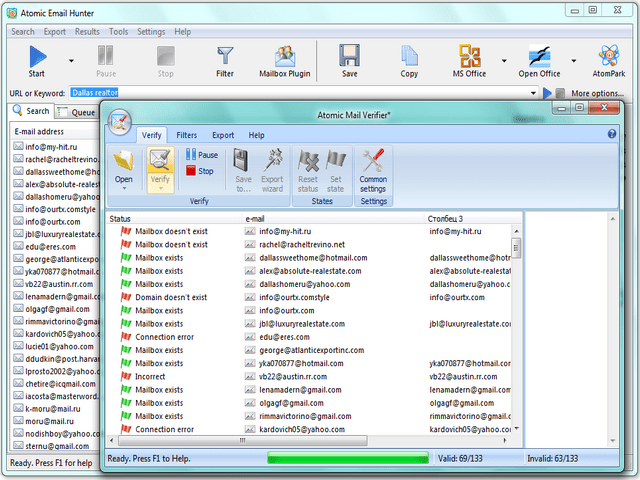Viewport: 640px width, 480px height.
Task: Click the Start search arrow icon
Action: pos(37,58)
